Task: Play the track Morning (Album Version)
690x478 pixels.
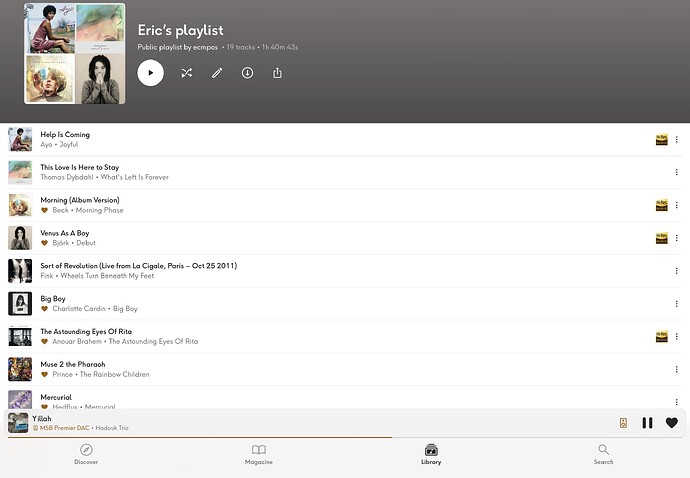Action: [x=80, y=200]
